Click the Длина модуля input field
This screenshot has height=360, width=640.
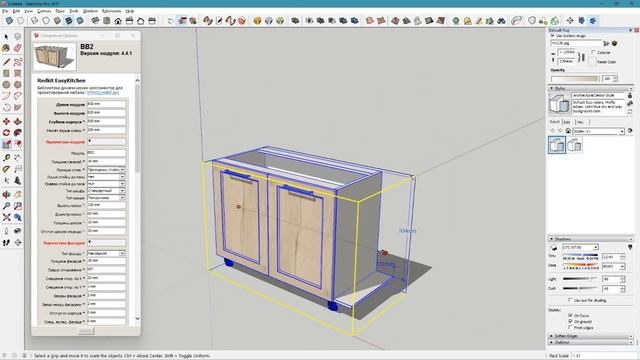coord(106,104)
